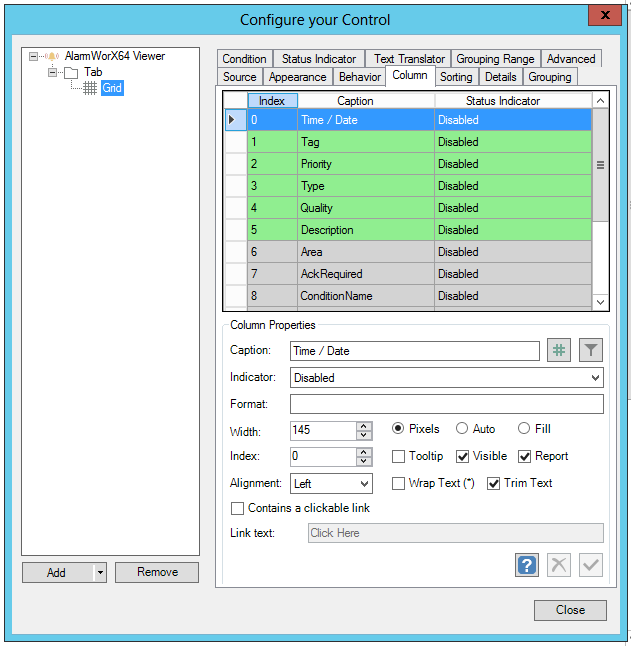The image size is (631, 646).
Task: Click the row selector arrow for row 0
Action: click(236, 120)
